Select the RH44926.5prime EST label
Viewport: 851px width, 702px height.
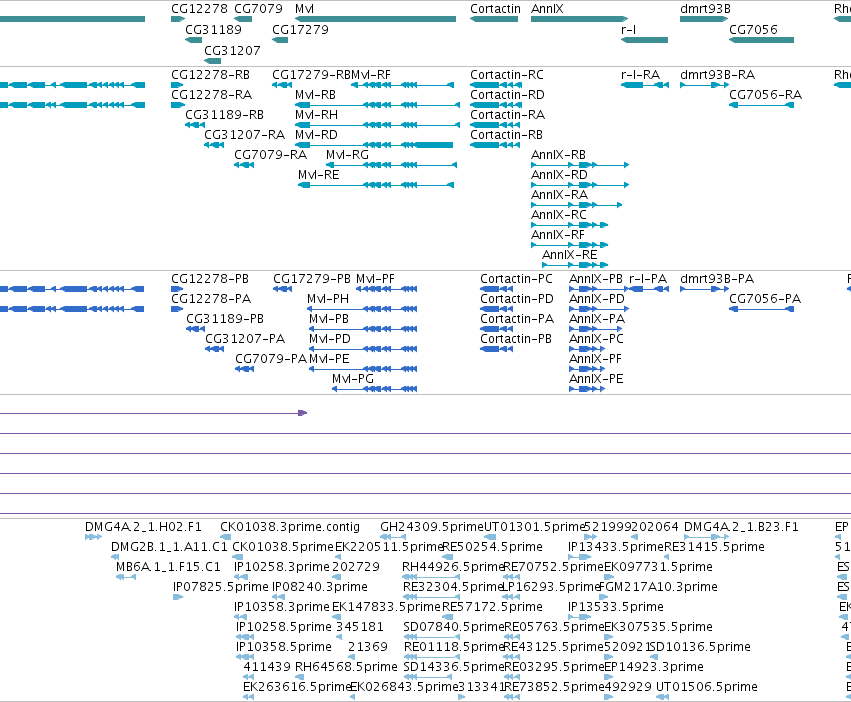[x=454, y=567]
